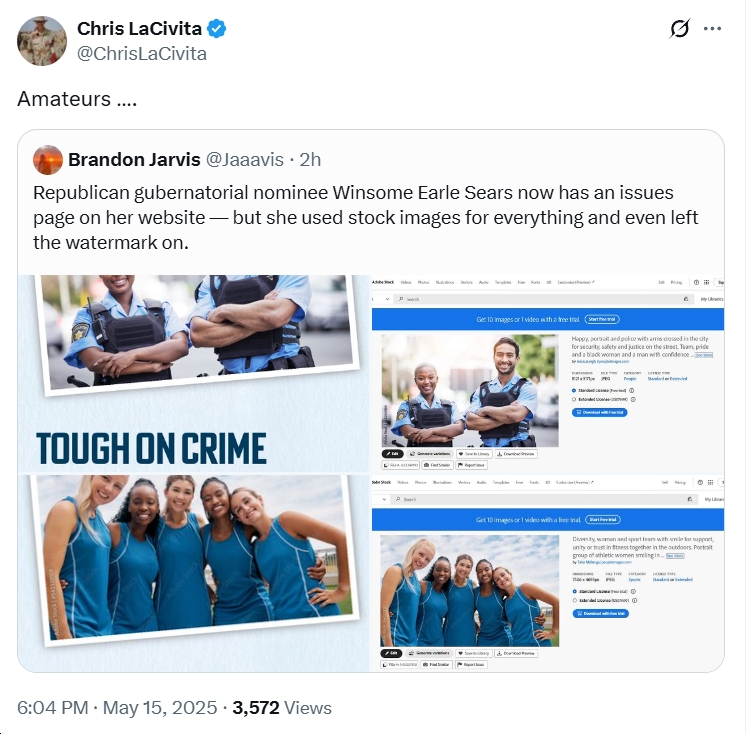Click Chris LaCivita's profile avatar

42,41
